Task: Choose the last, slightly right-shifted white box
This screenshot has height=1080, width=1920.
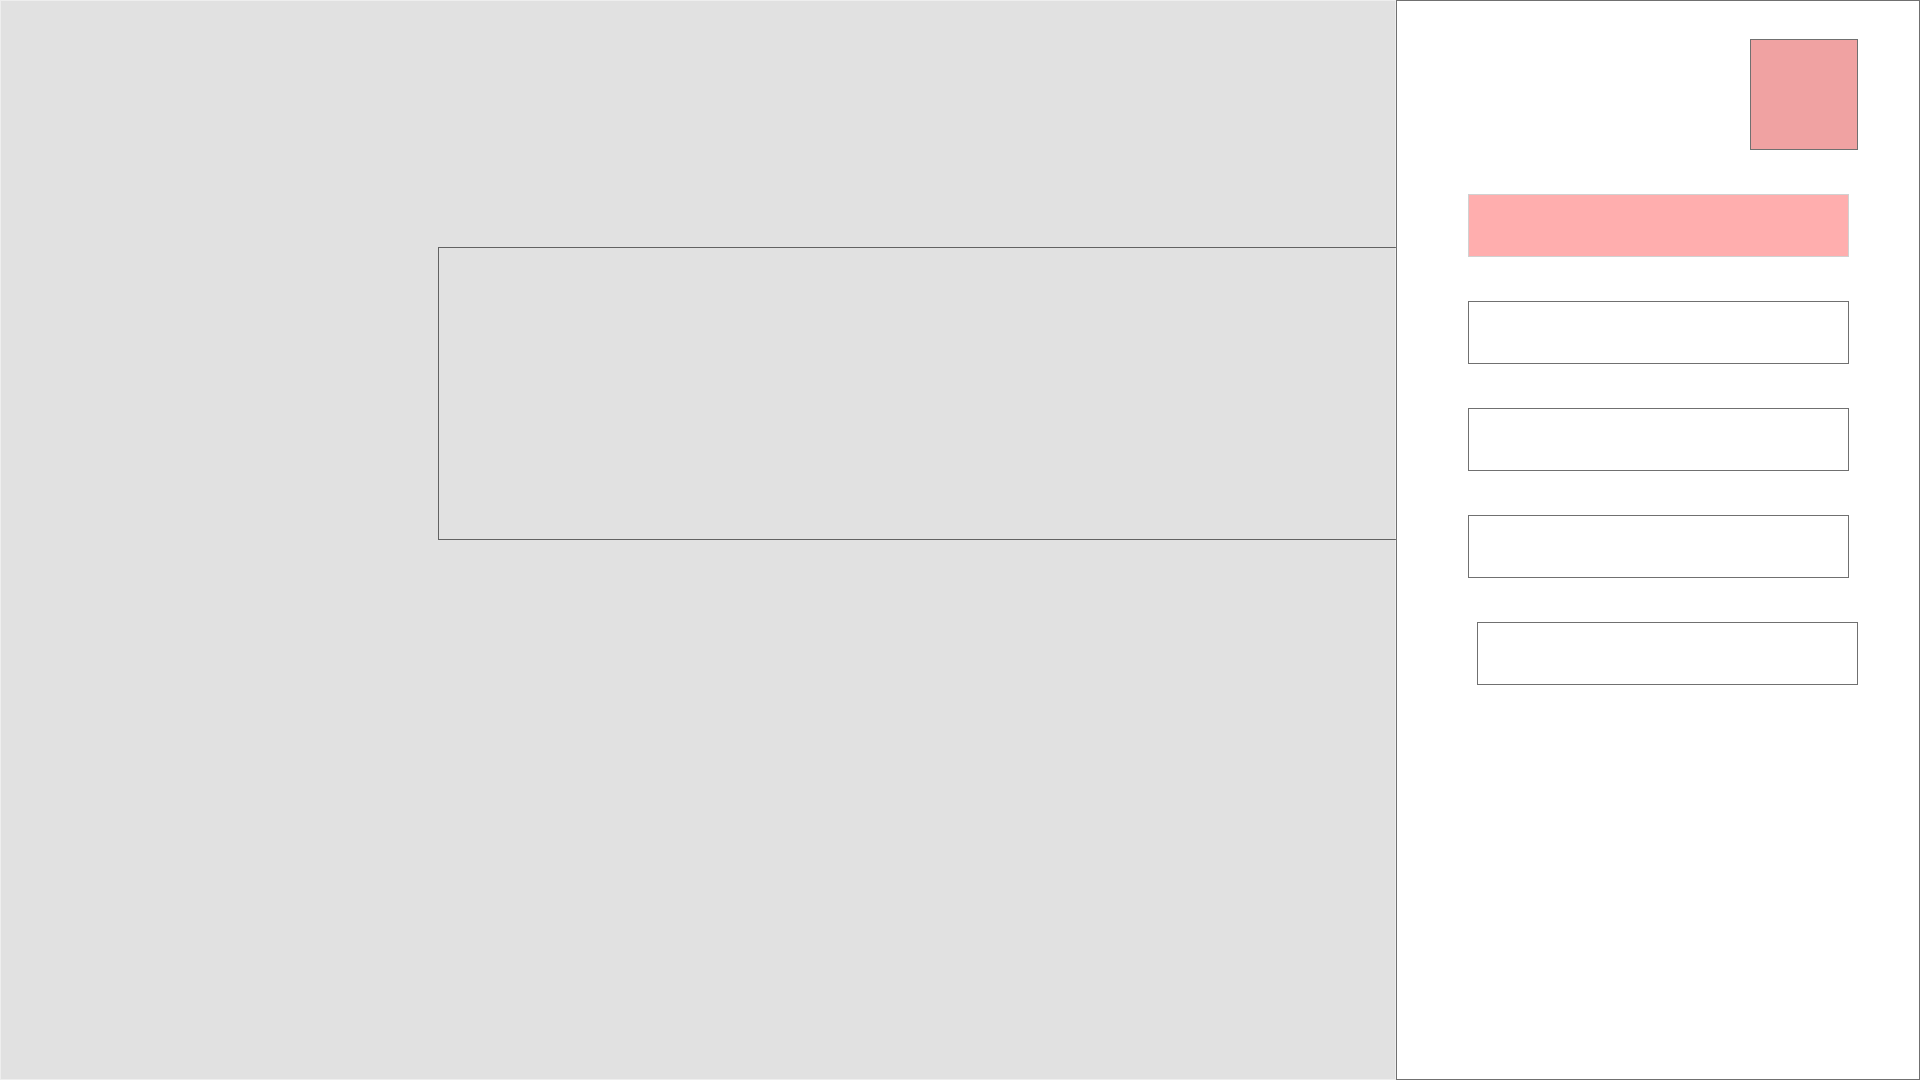Action: 1666,653
